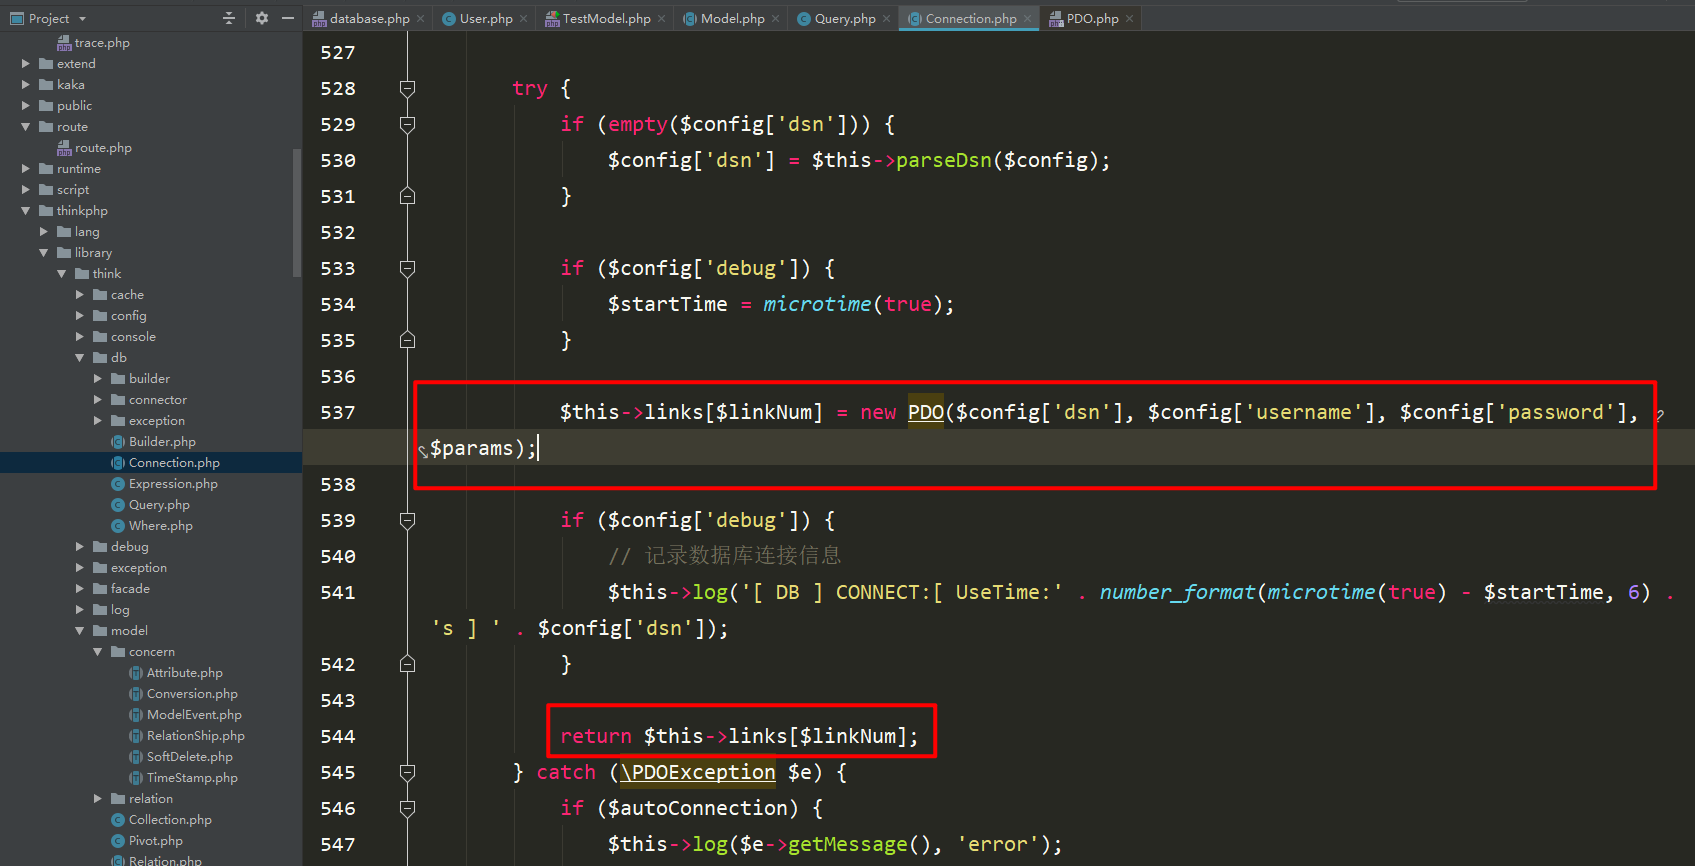Place cursor on return statement line 544
Image resolution: width=1695 pixels, height=866 pixels.
[x=739, y=736]
